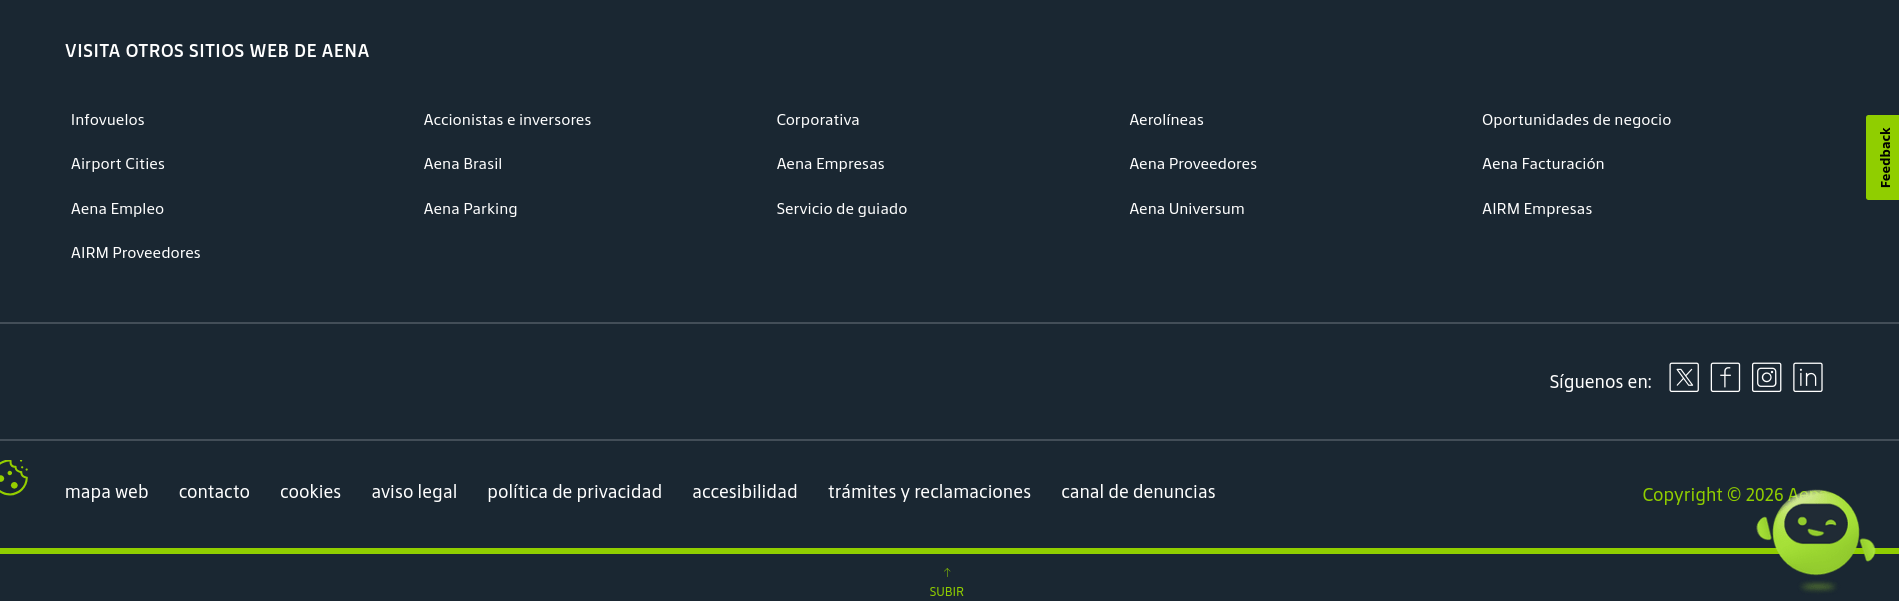Image resolution: width=1899 pixels, height=601 pixels.
Task: Open Aena's Instagram profile icon
Action: (x=1766, y=378)
